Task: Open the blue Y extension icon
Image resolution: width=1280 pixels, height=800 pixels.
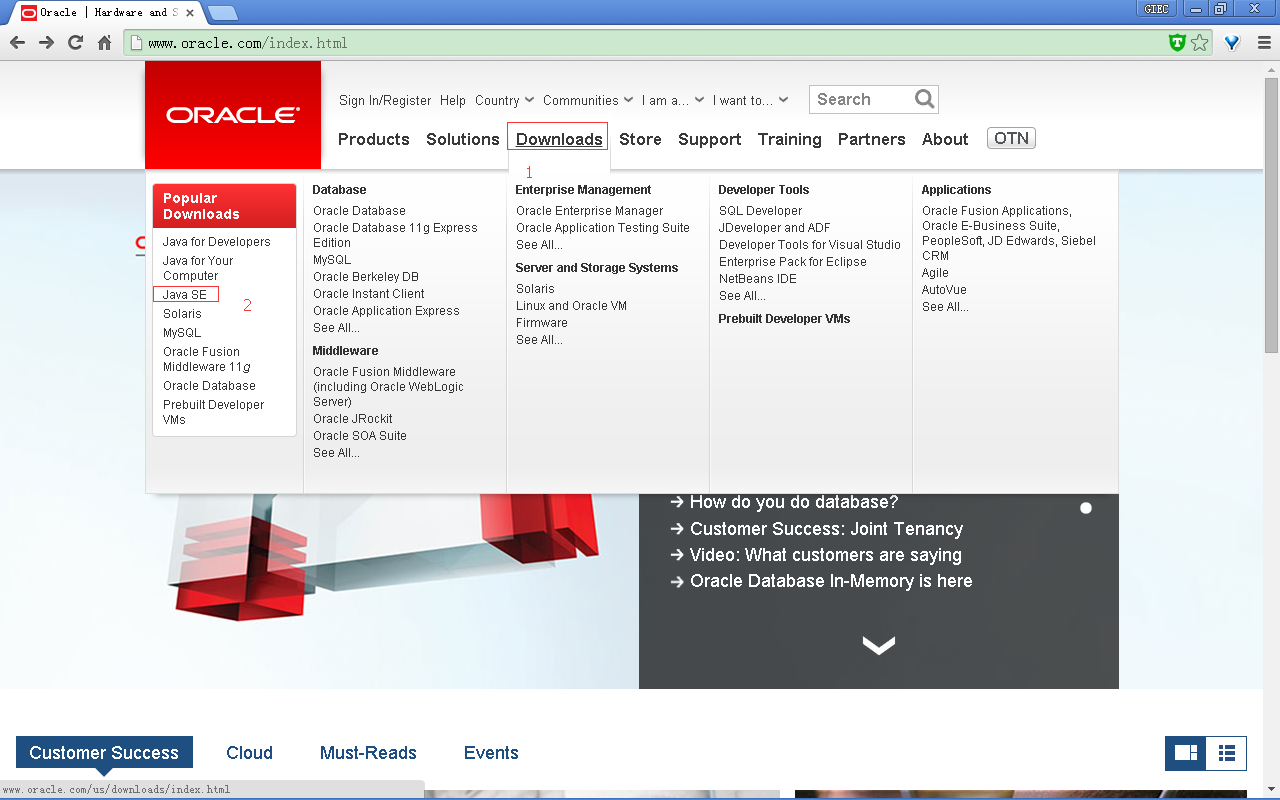Action: click(x=1232, y=43)
